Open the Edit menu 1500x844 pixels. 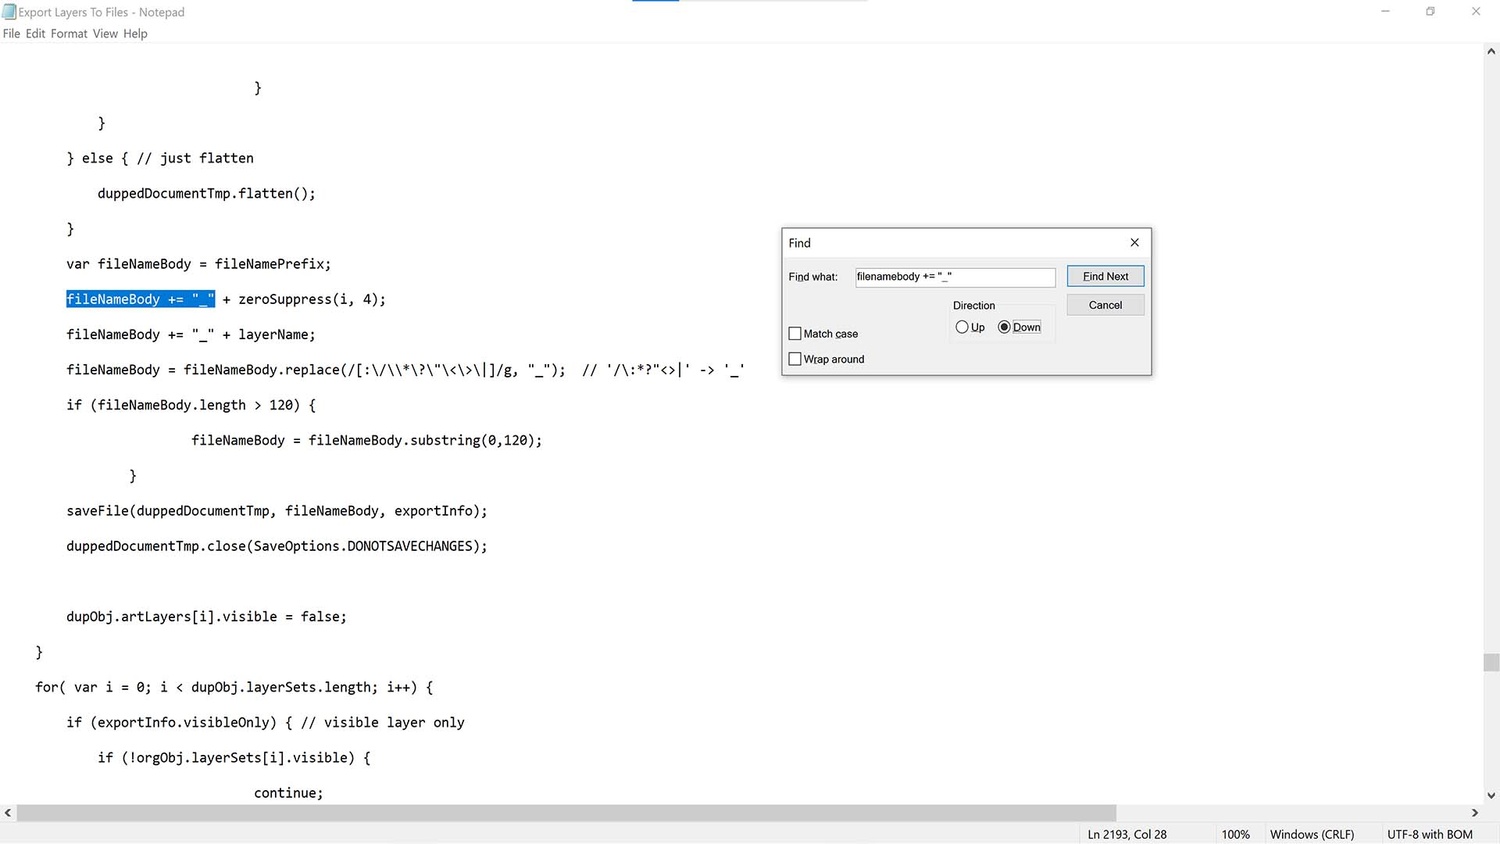[35, 33]
